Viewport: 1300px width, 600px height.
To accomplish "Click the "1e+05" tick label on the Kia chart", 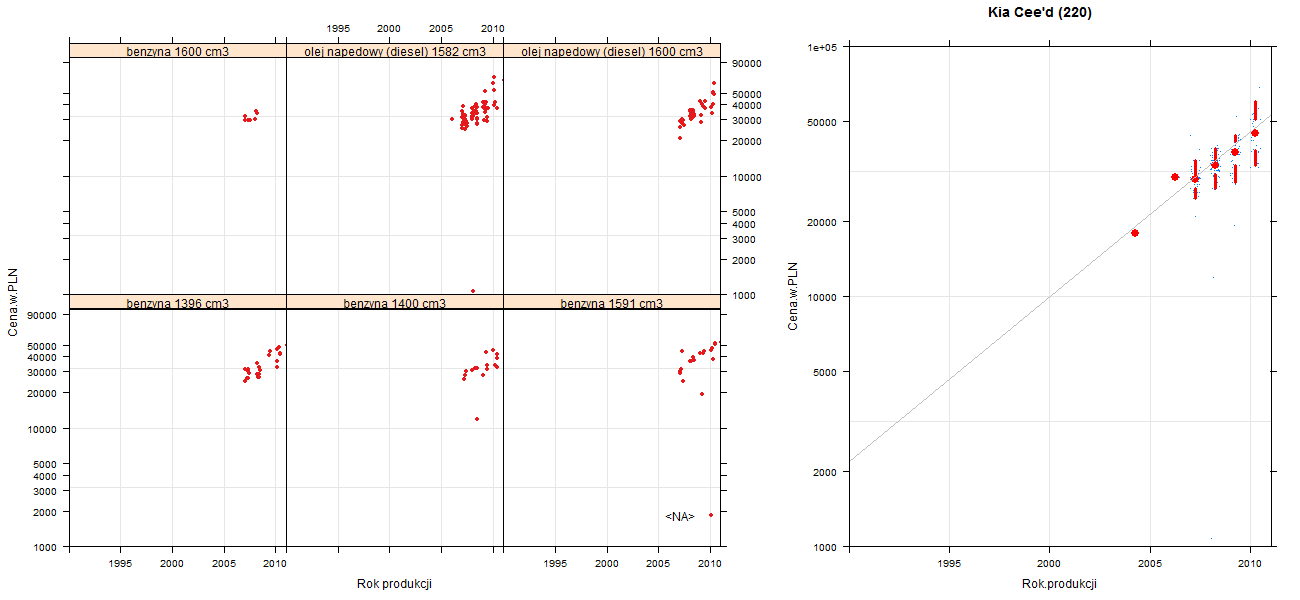I will 823,47.
